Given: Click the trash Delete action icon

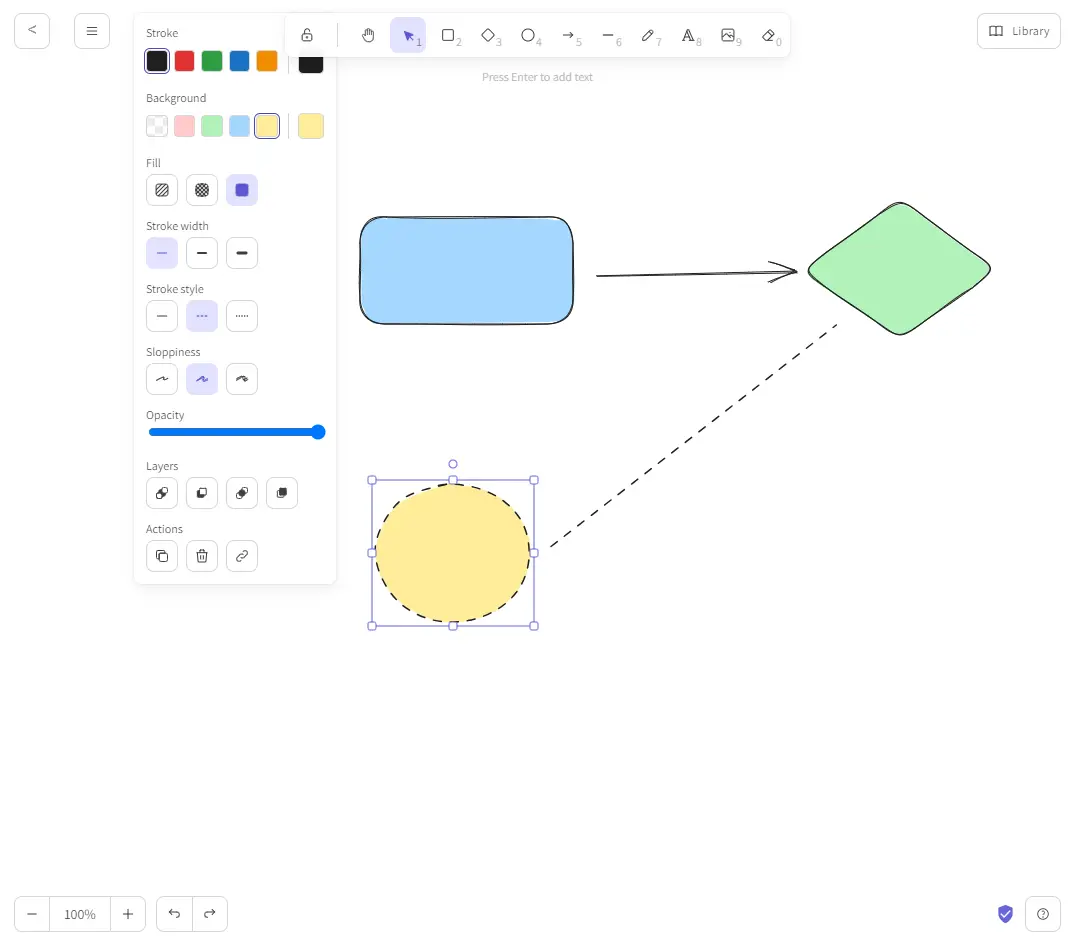Looking at the screenshot, I should click(202, 556).
